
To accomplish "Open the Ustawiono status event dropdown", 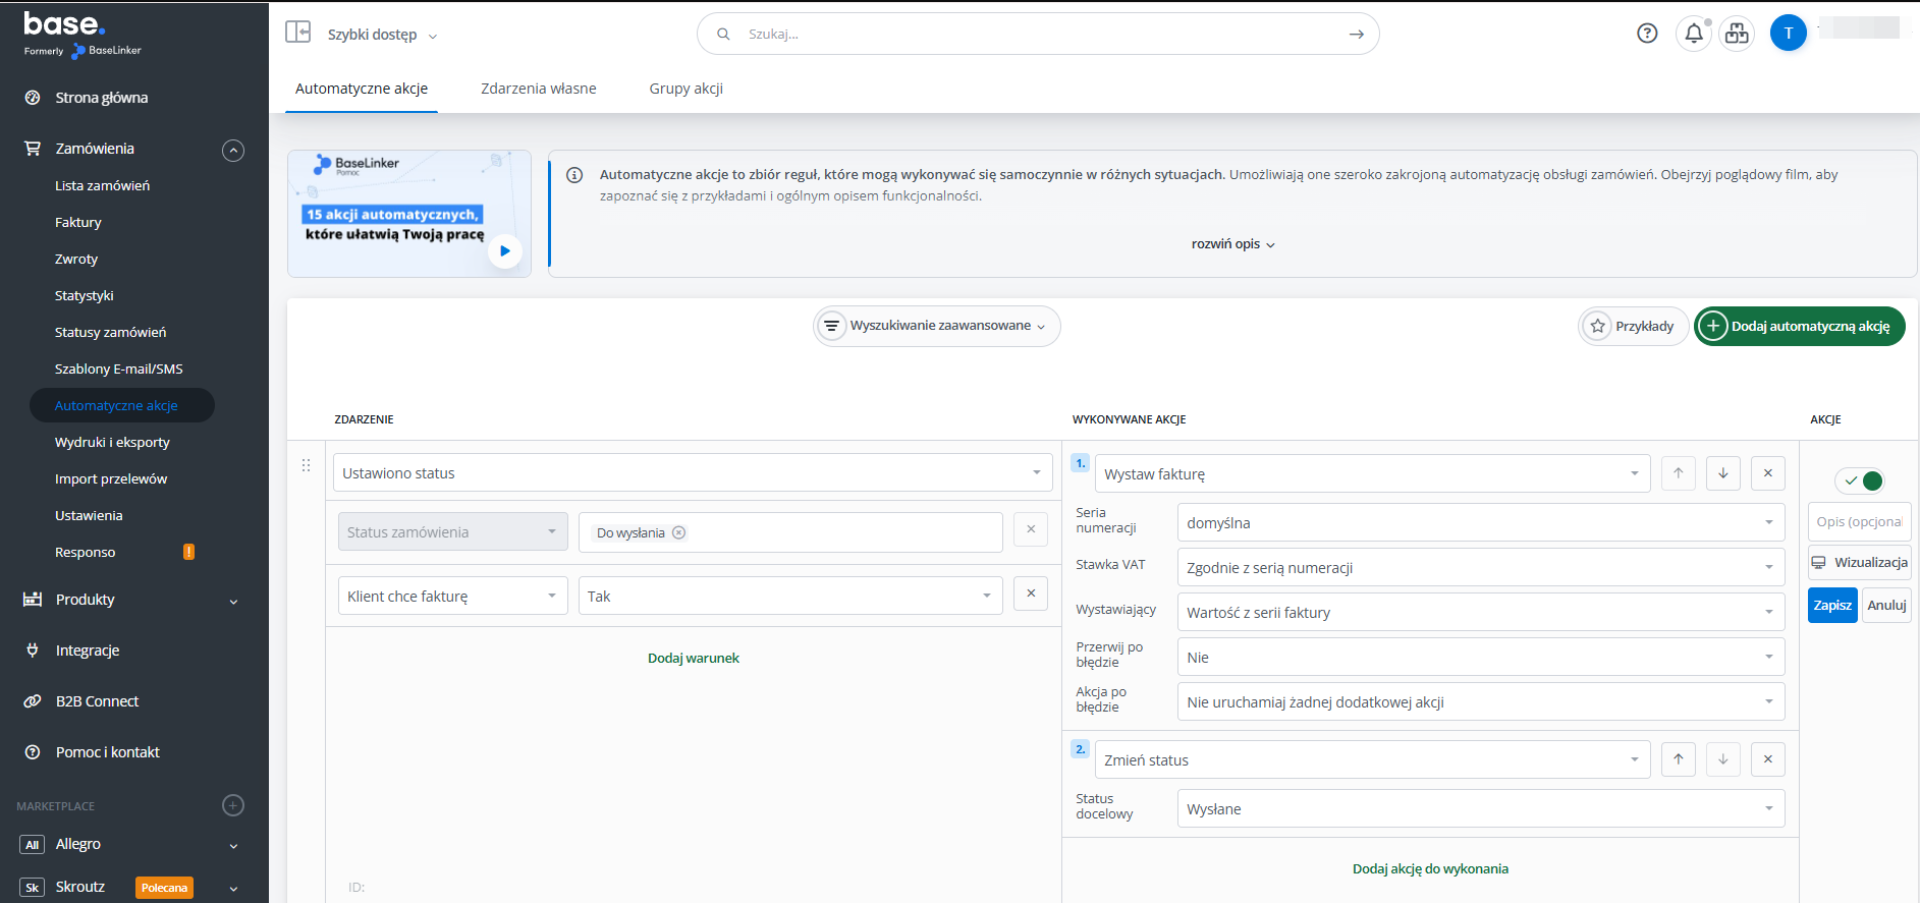I will (x=692, y=473).
